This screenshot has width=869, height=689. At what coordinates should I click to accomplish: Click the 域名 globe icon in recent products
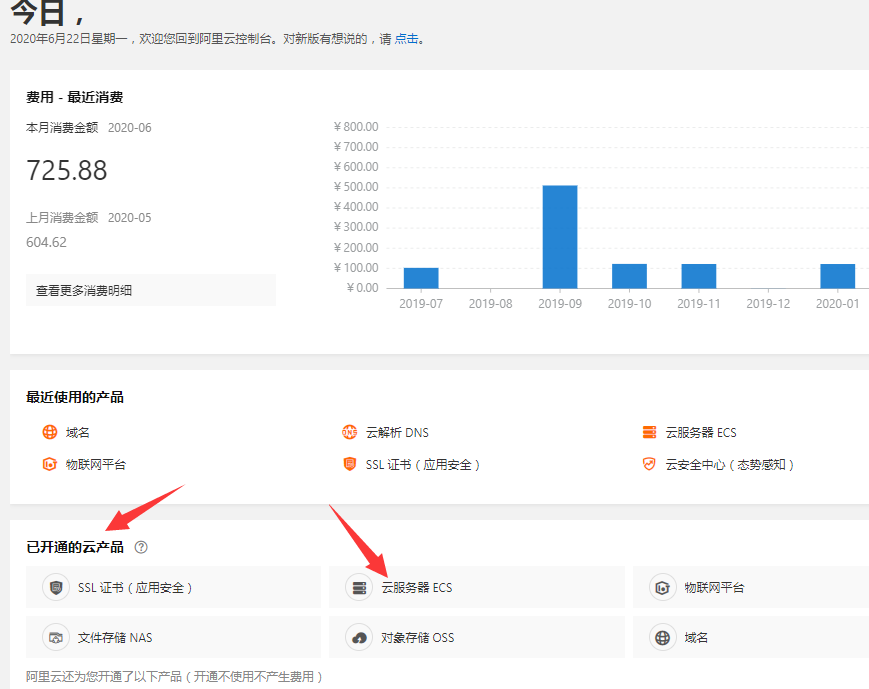(50, 432)
